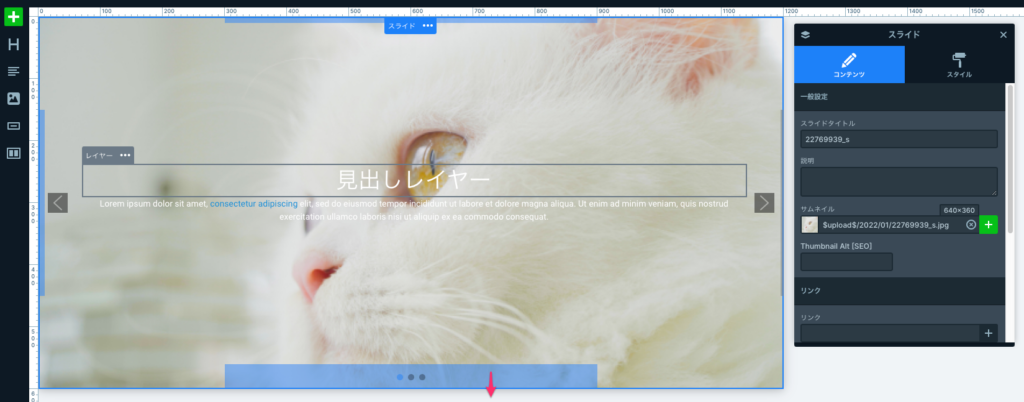This screenshot has width=1024, height=402.
Task: Click plus button beside リンク field
Action: (988, 333)
